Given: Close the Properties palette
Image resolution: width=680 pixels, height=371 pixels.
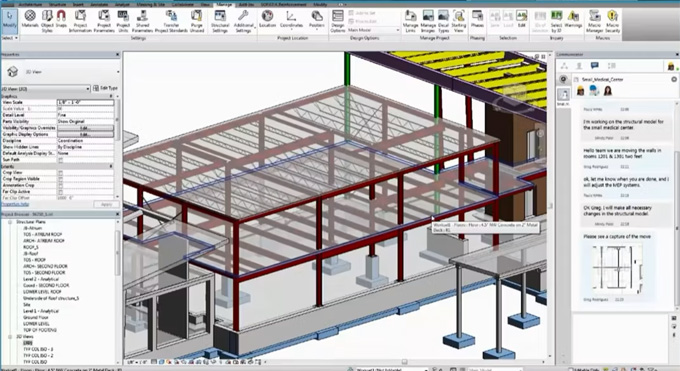Looking at the screenshot, I should click(x=118, y=55).
